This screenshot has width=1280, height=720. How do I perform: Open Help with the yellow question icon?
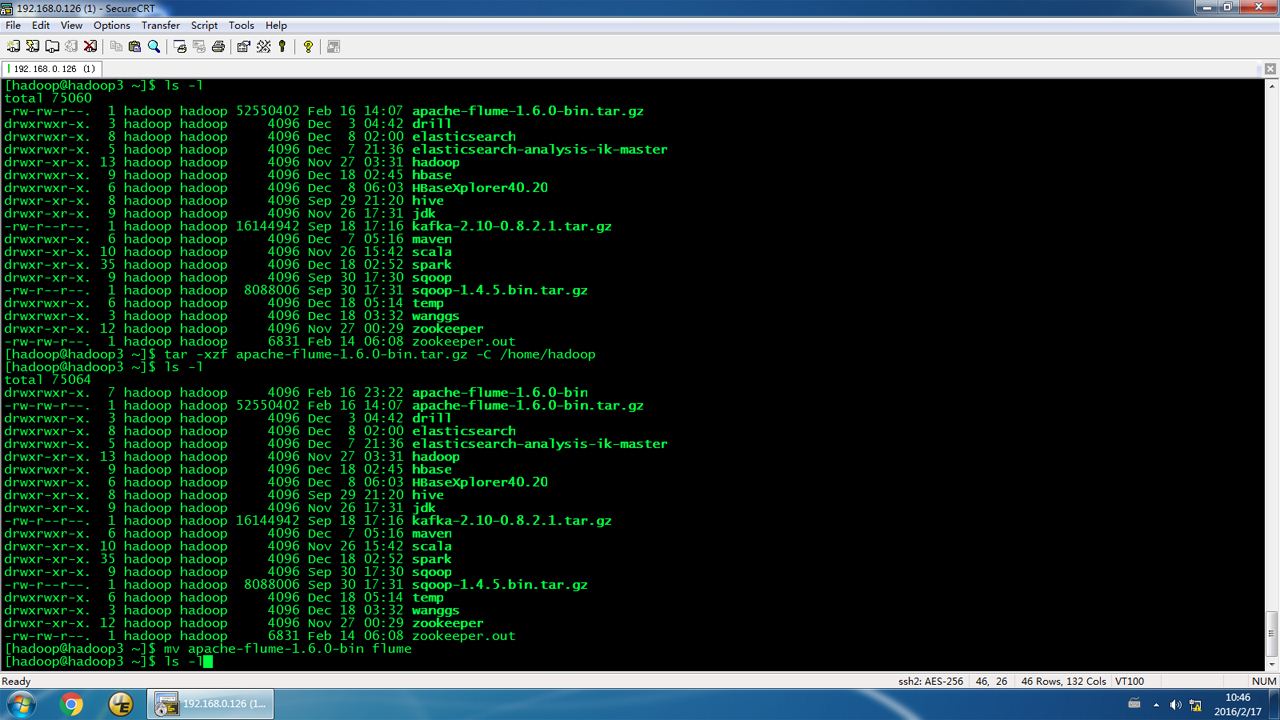[308, 46]
